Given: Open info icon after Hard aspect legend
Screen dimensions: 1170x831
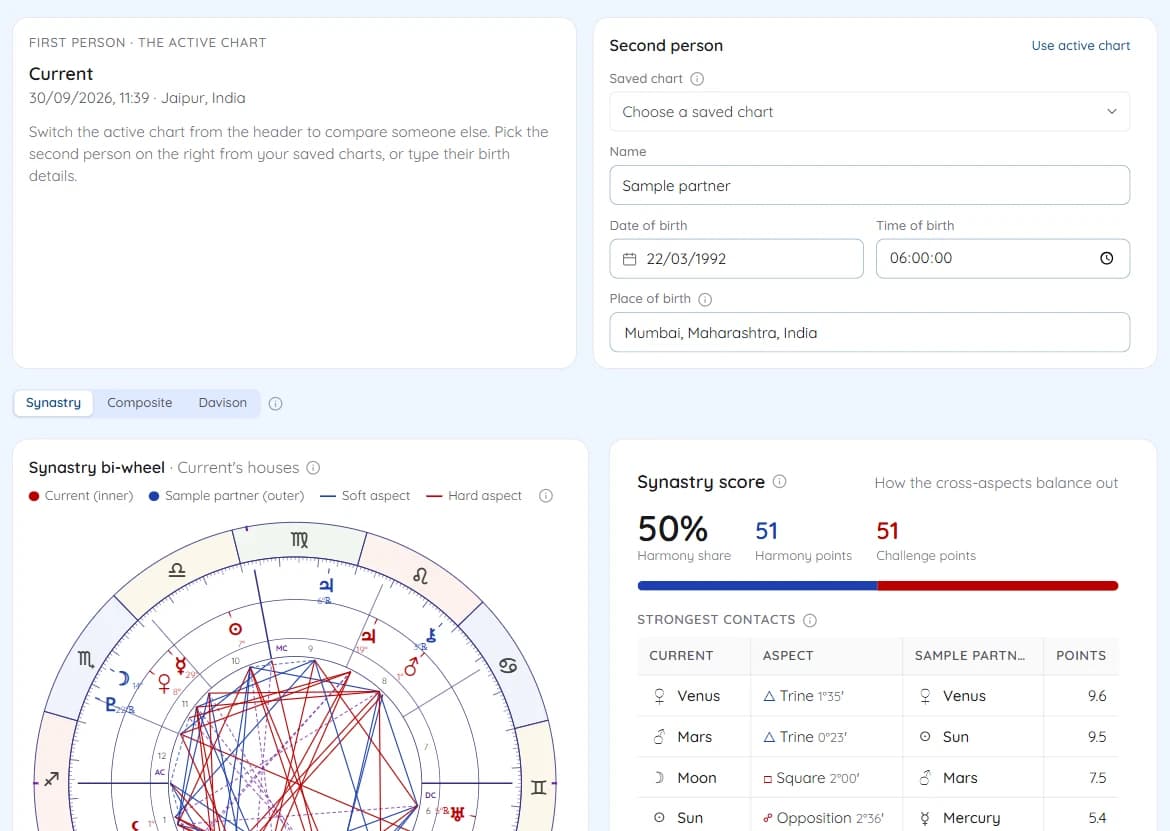Looking at the screenshot, I should [x=546, y=496].
